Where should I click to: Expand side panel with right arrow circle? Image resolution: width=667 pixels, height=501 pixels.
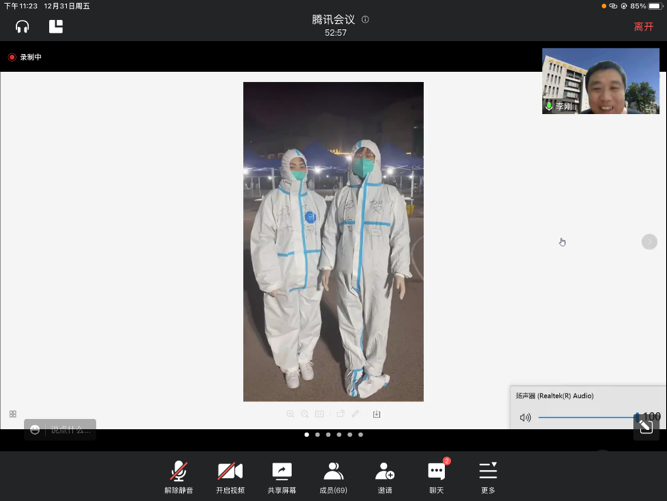649,242
